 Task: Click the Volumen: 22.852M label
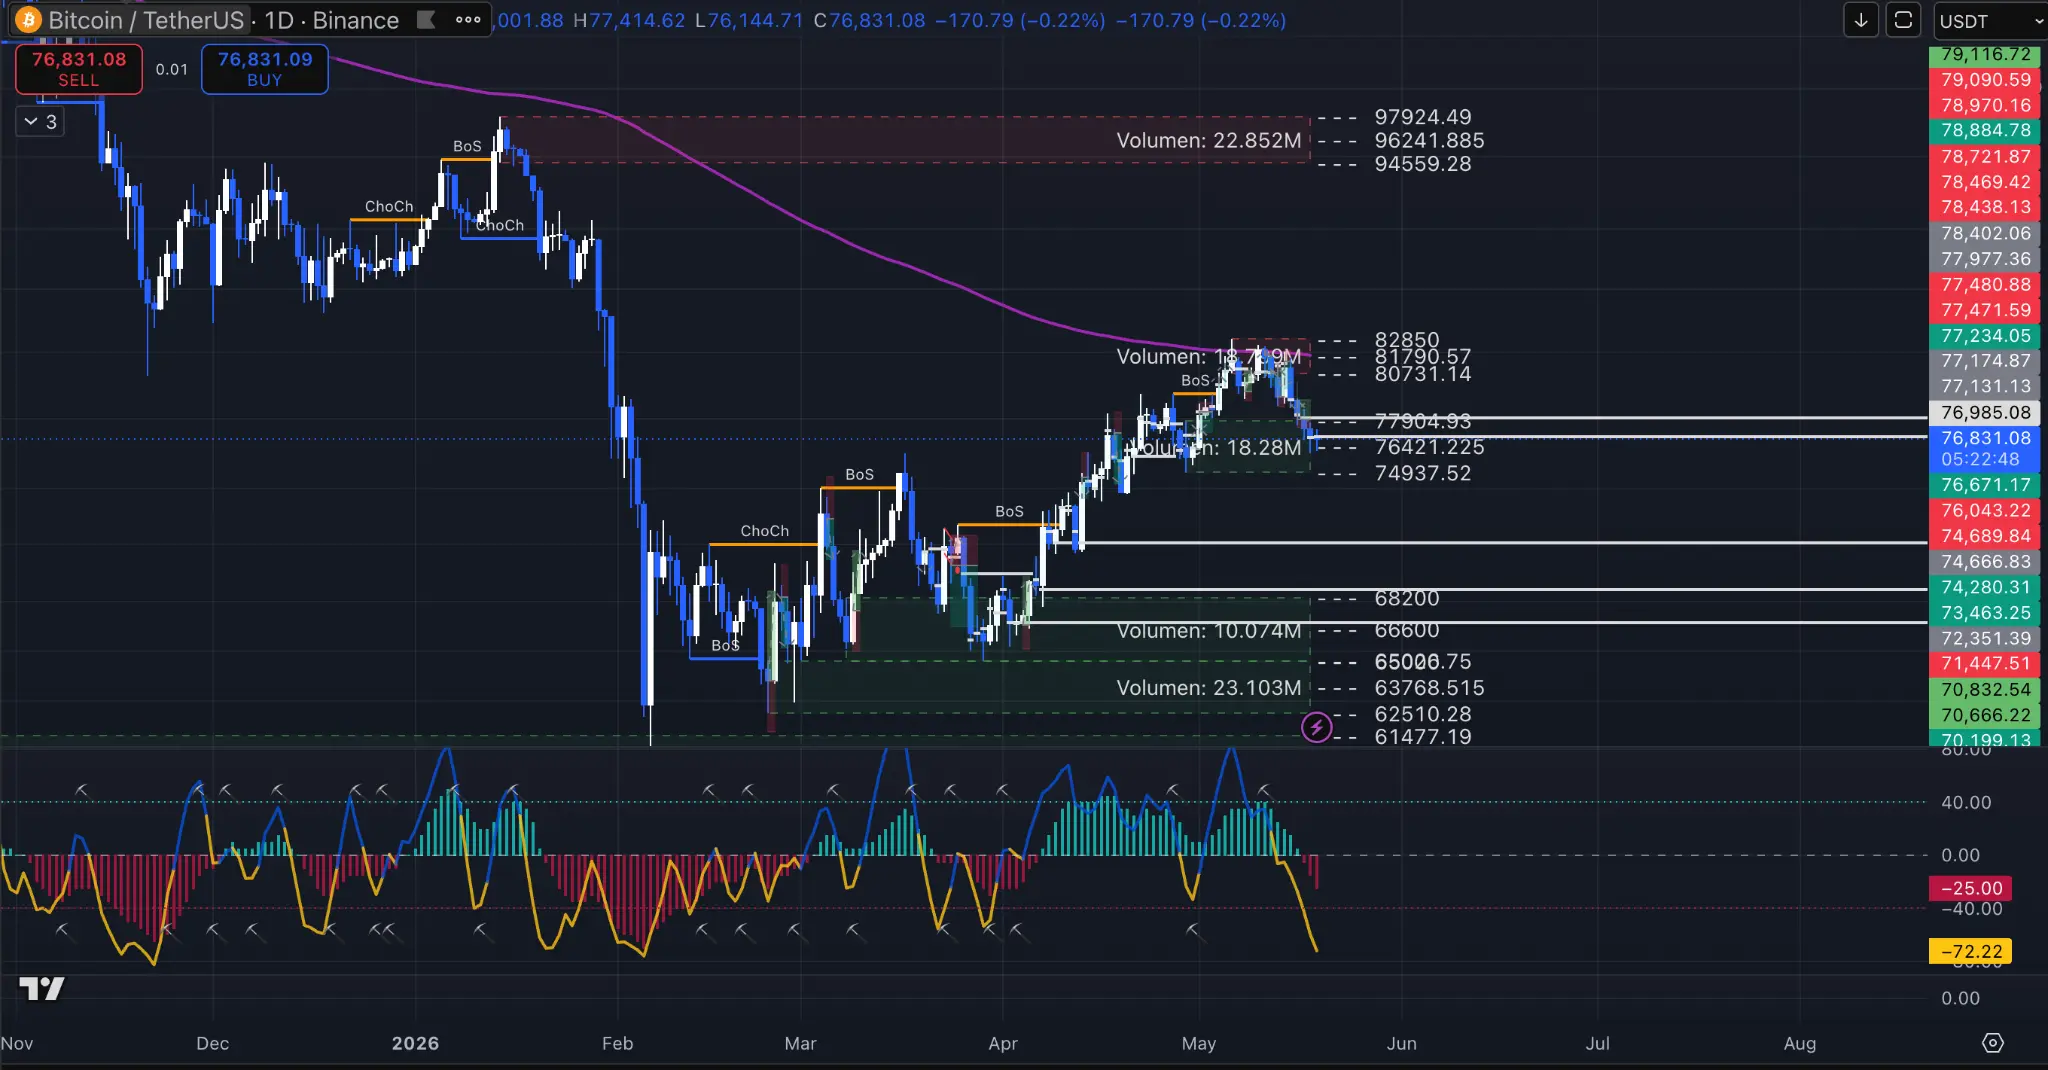click(x=1209, y=140)
